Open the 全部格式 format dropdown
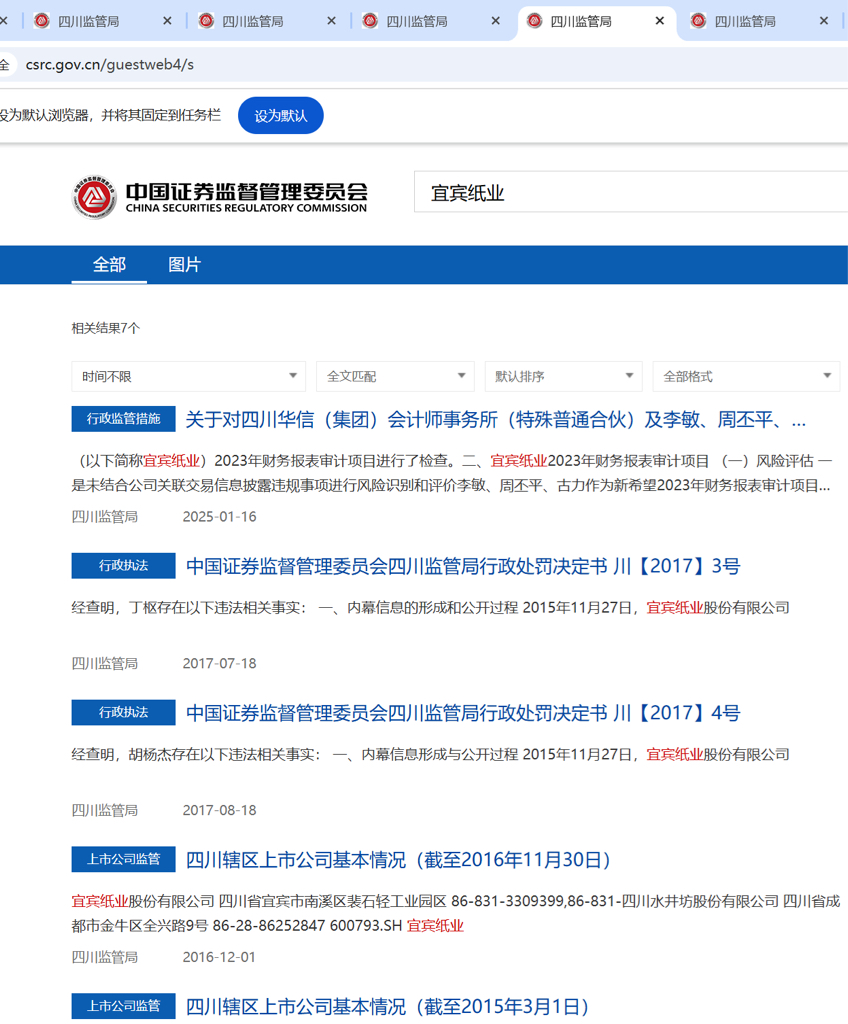The image size is (848, 1024). (x=746, y=376)
